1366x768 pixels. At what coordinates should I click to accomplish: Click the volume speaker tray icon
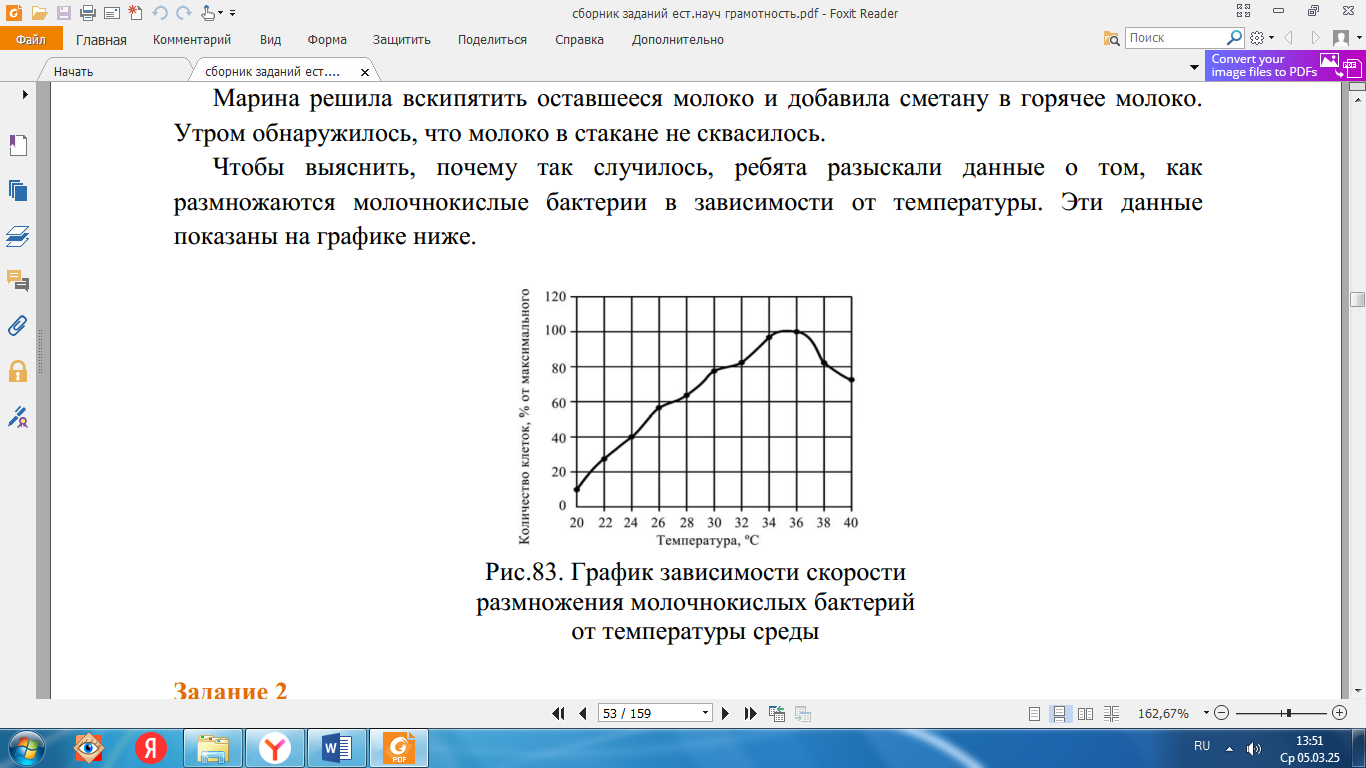[x=1254, y=748]
